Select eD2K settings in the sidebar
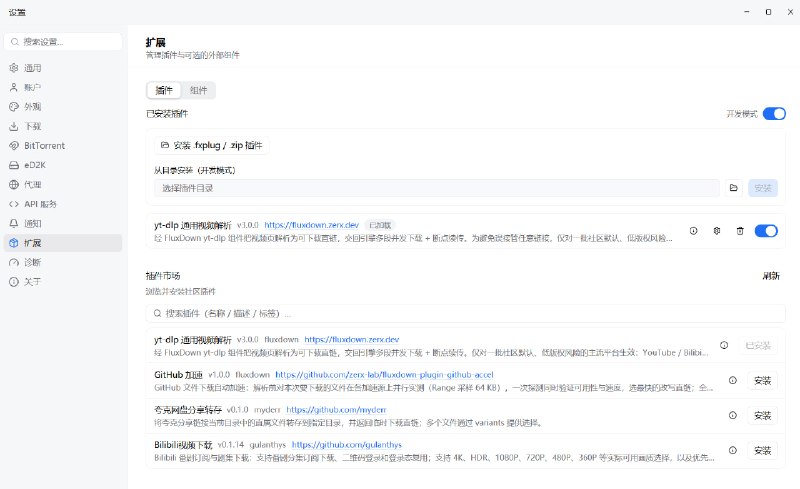The image size is (800, 489). [63, 165]
